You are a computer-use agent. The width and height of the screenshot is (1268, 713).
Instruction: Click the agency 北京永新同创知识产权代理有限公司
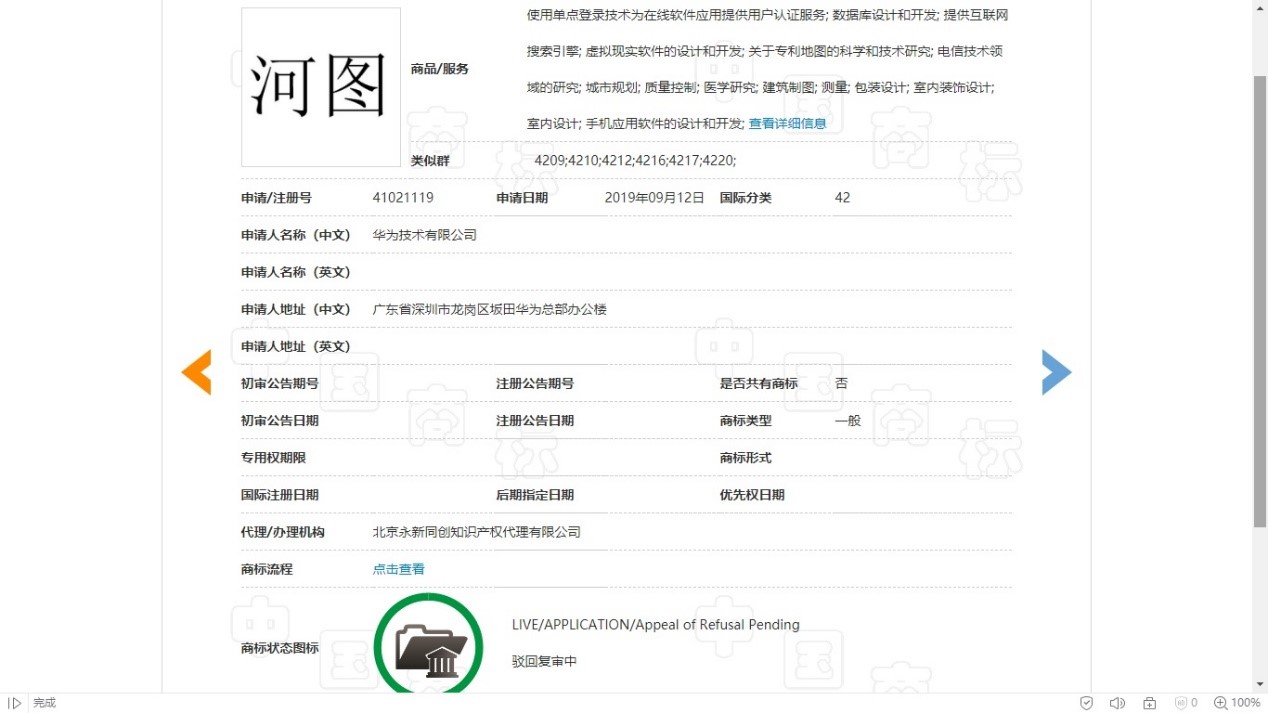477,532
